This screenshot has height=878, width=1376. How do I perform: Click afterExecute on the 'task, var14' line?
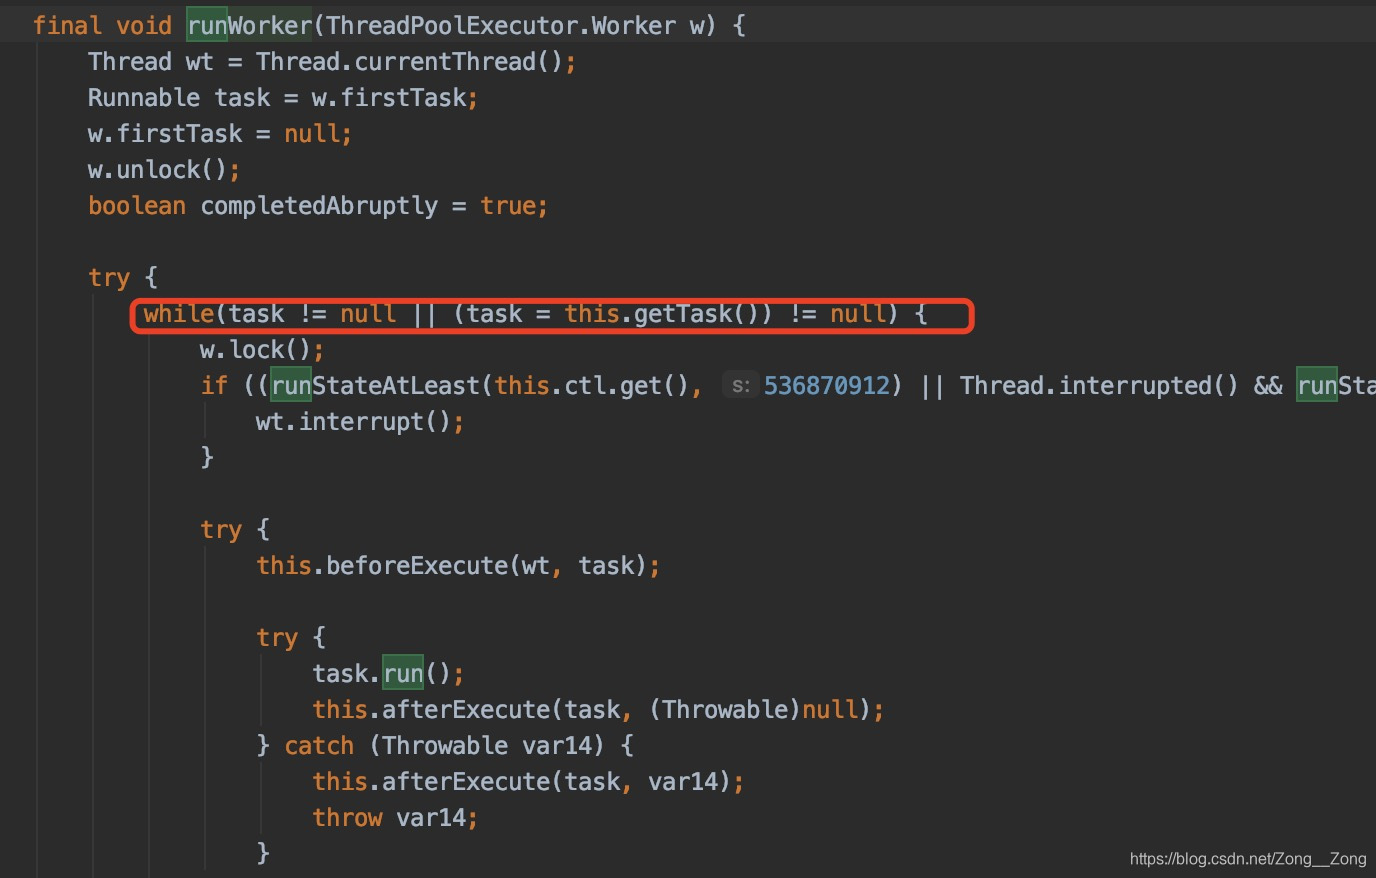(x=466, y=782)
